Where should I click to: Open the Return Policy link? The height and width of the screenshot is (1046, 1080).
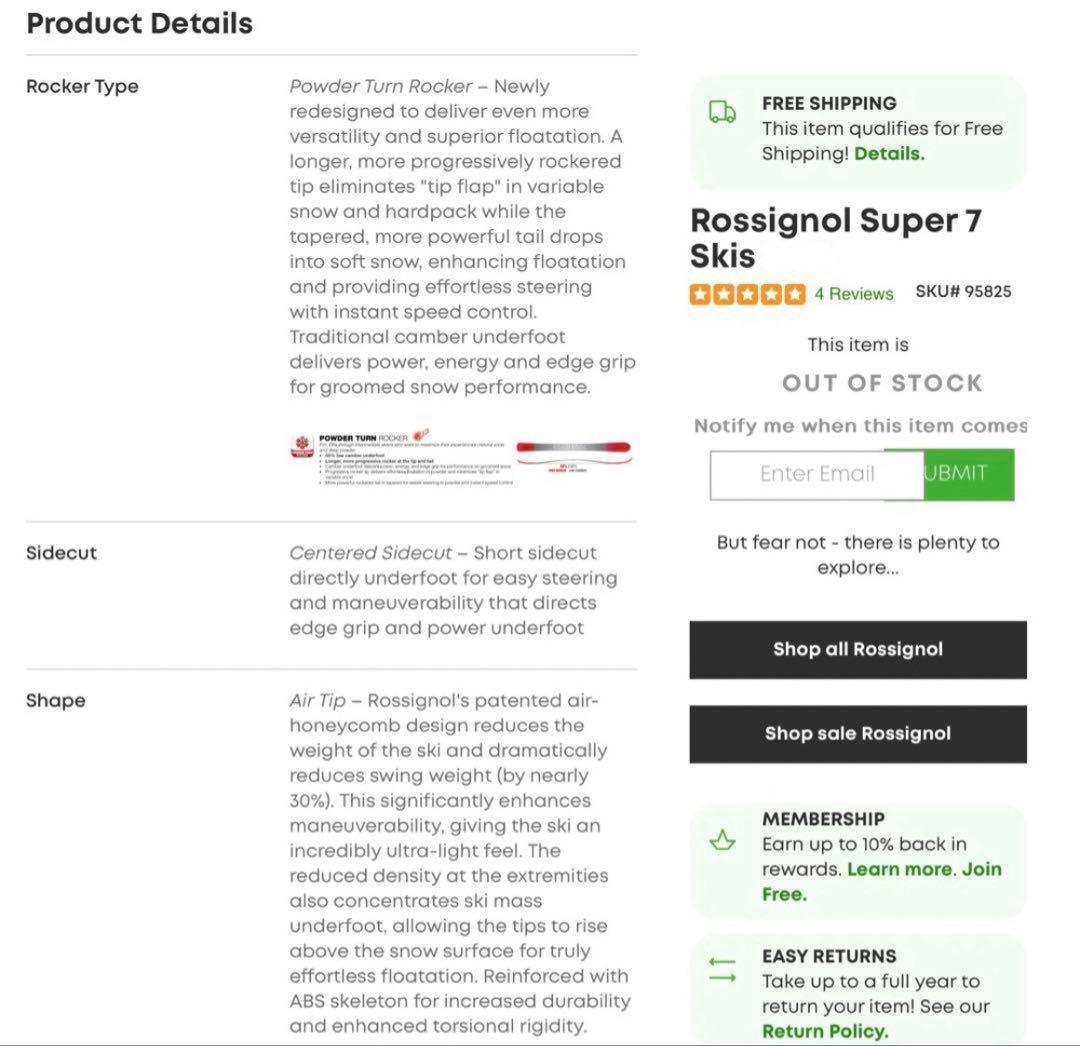(x=824, y=1031)
